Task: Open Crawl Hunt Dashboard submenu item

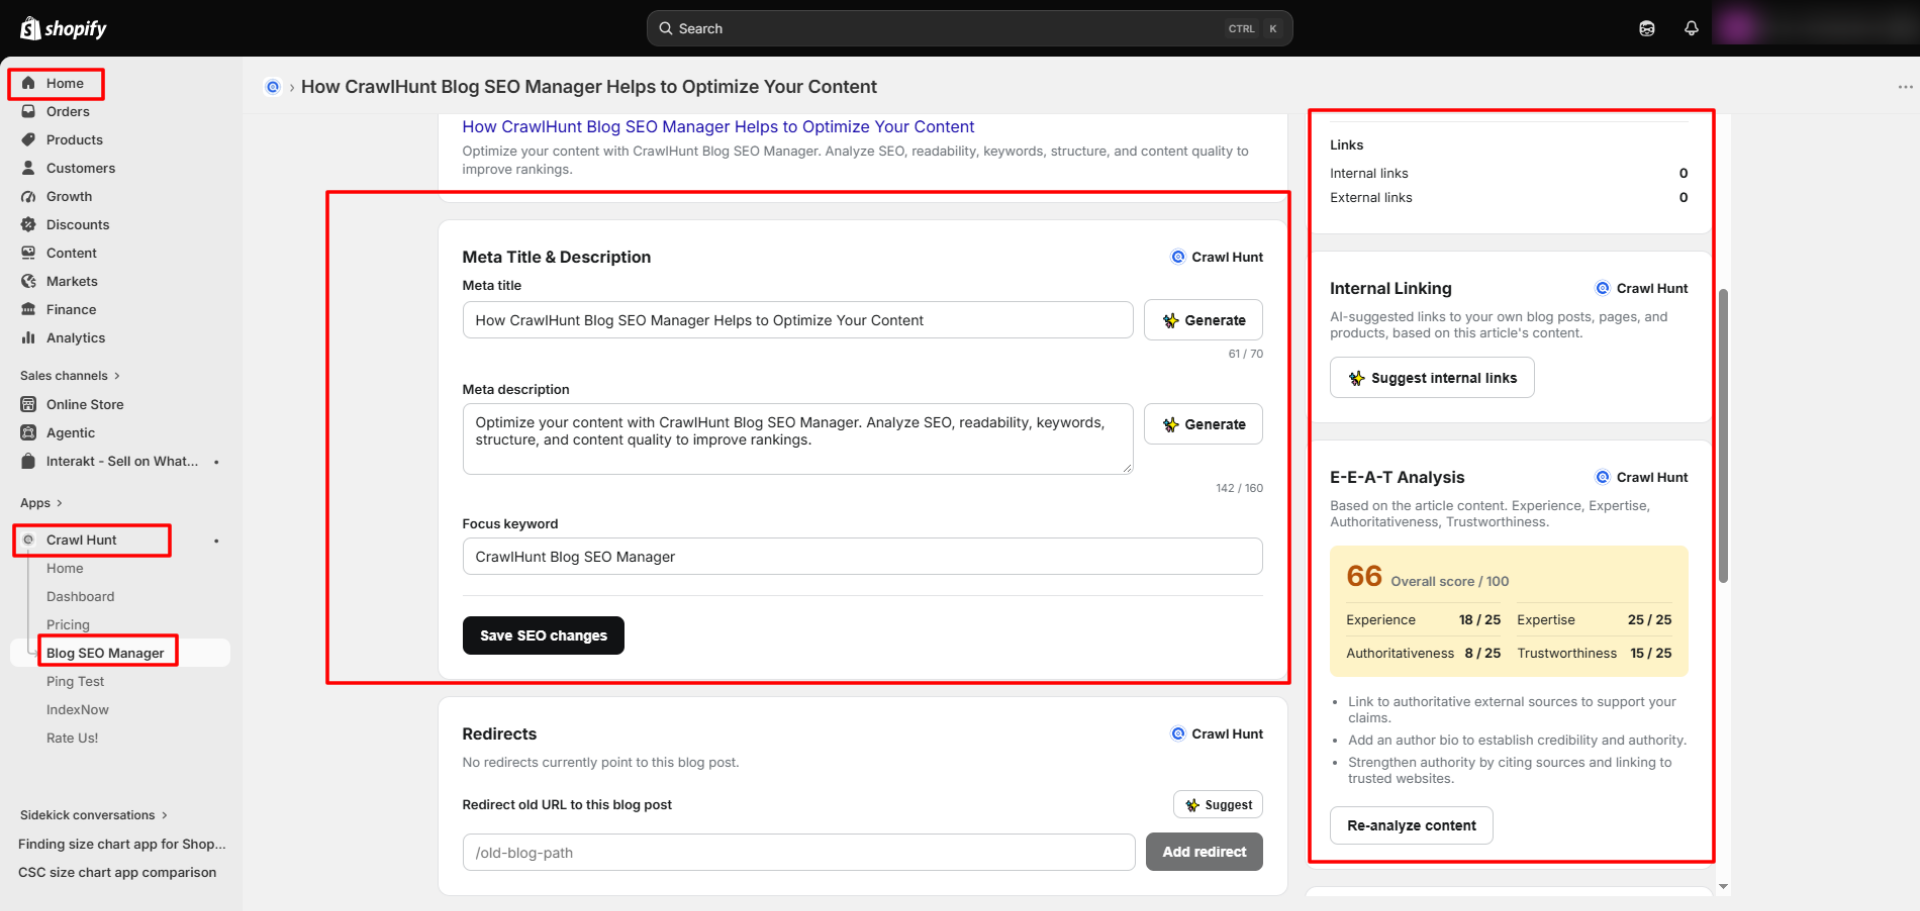Action: pyautogui.click(x=80, y=596)
